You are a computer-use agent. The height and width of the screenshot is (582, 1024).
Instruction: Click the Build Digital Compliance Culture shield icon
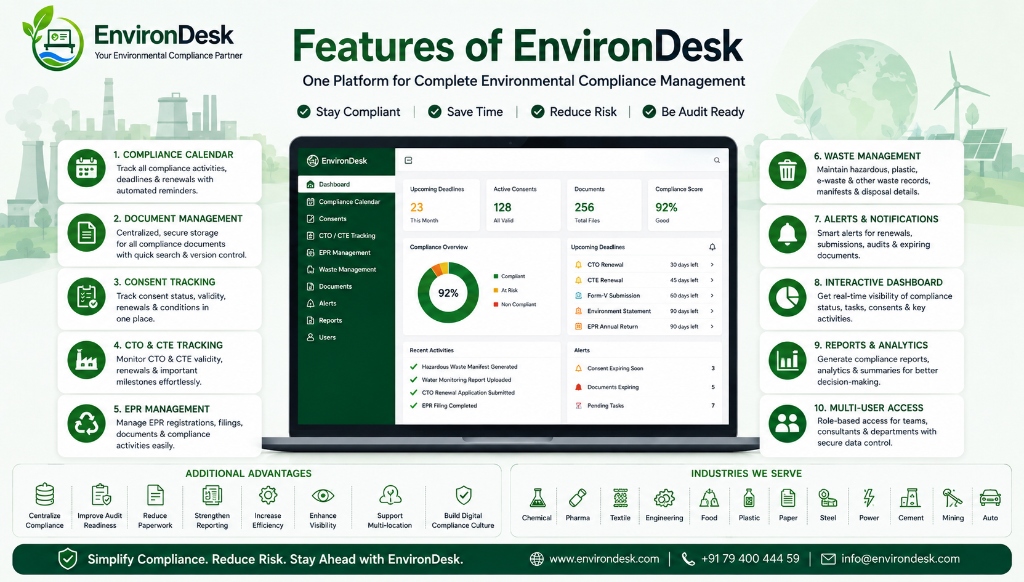coord(463,494)
